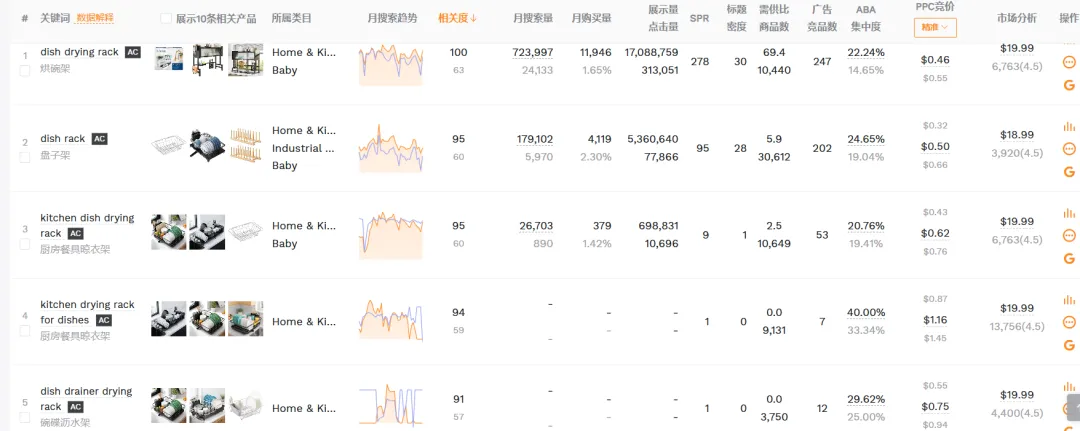Viewport: 1080px width, 431px height.
Task: Open bar chart analysis for kitchen dish drying rack
Action: tap(1069, 213)
